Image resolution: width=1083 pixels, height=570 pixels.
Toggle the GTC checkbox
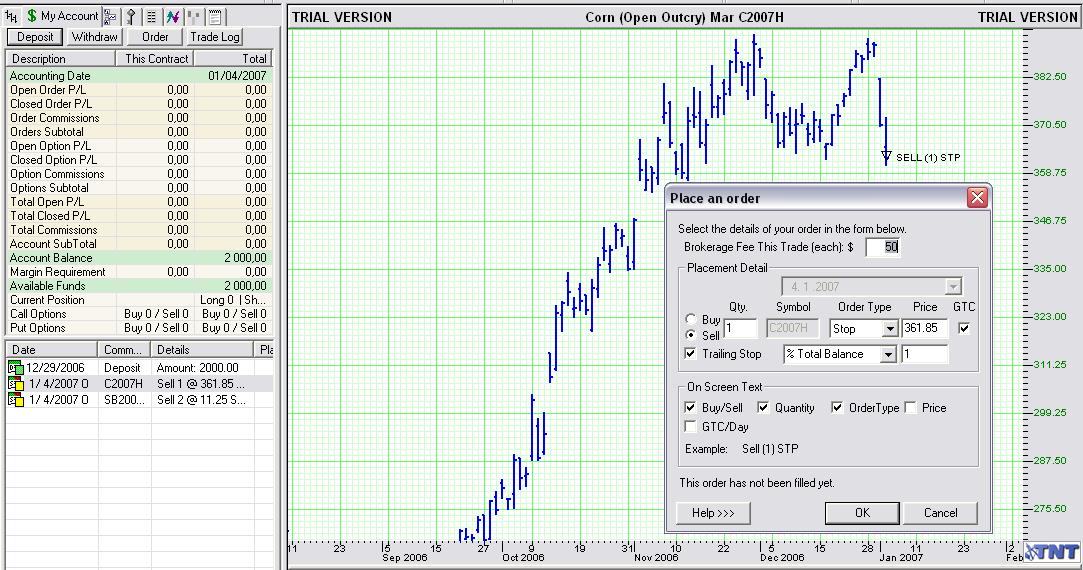pyautogui.click(x=964, y=328)
